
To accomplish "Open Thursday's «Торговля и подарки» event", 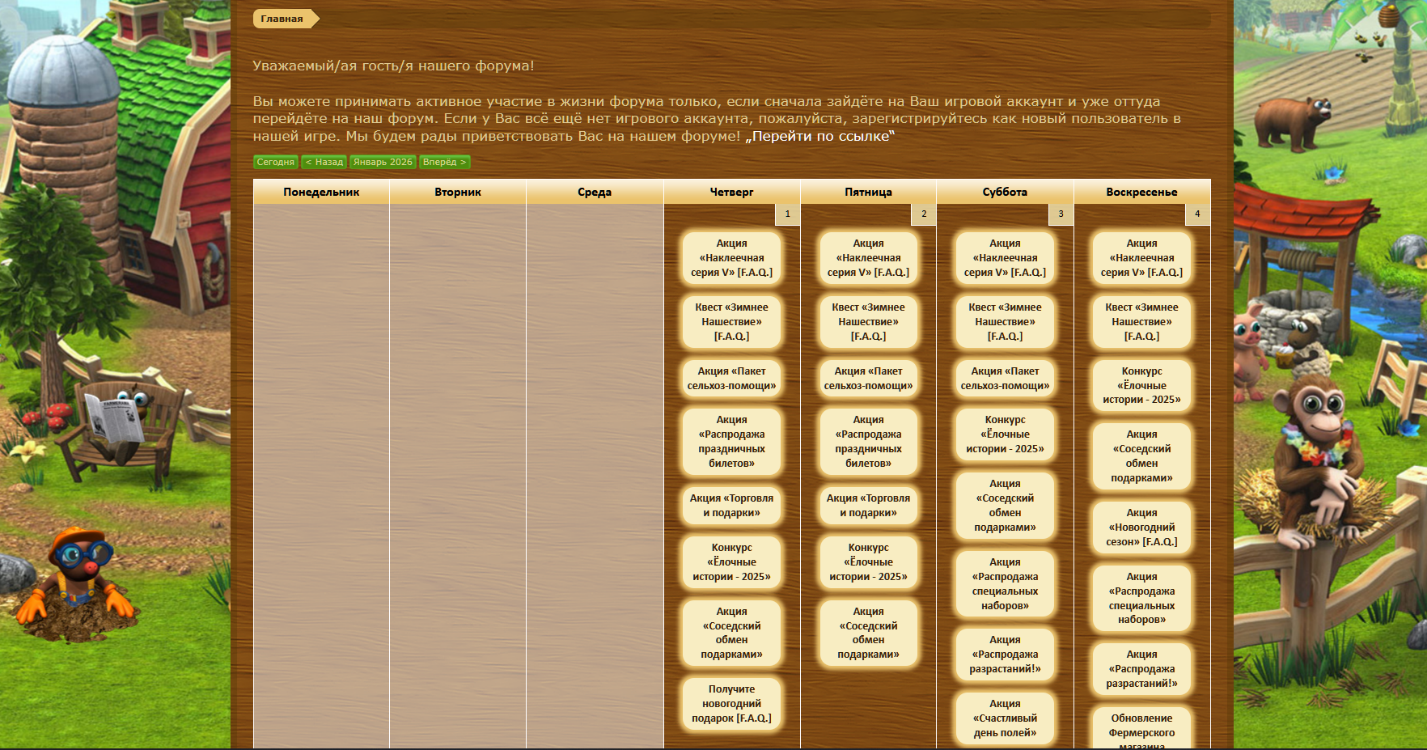I will point(732,505).
